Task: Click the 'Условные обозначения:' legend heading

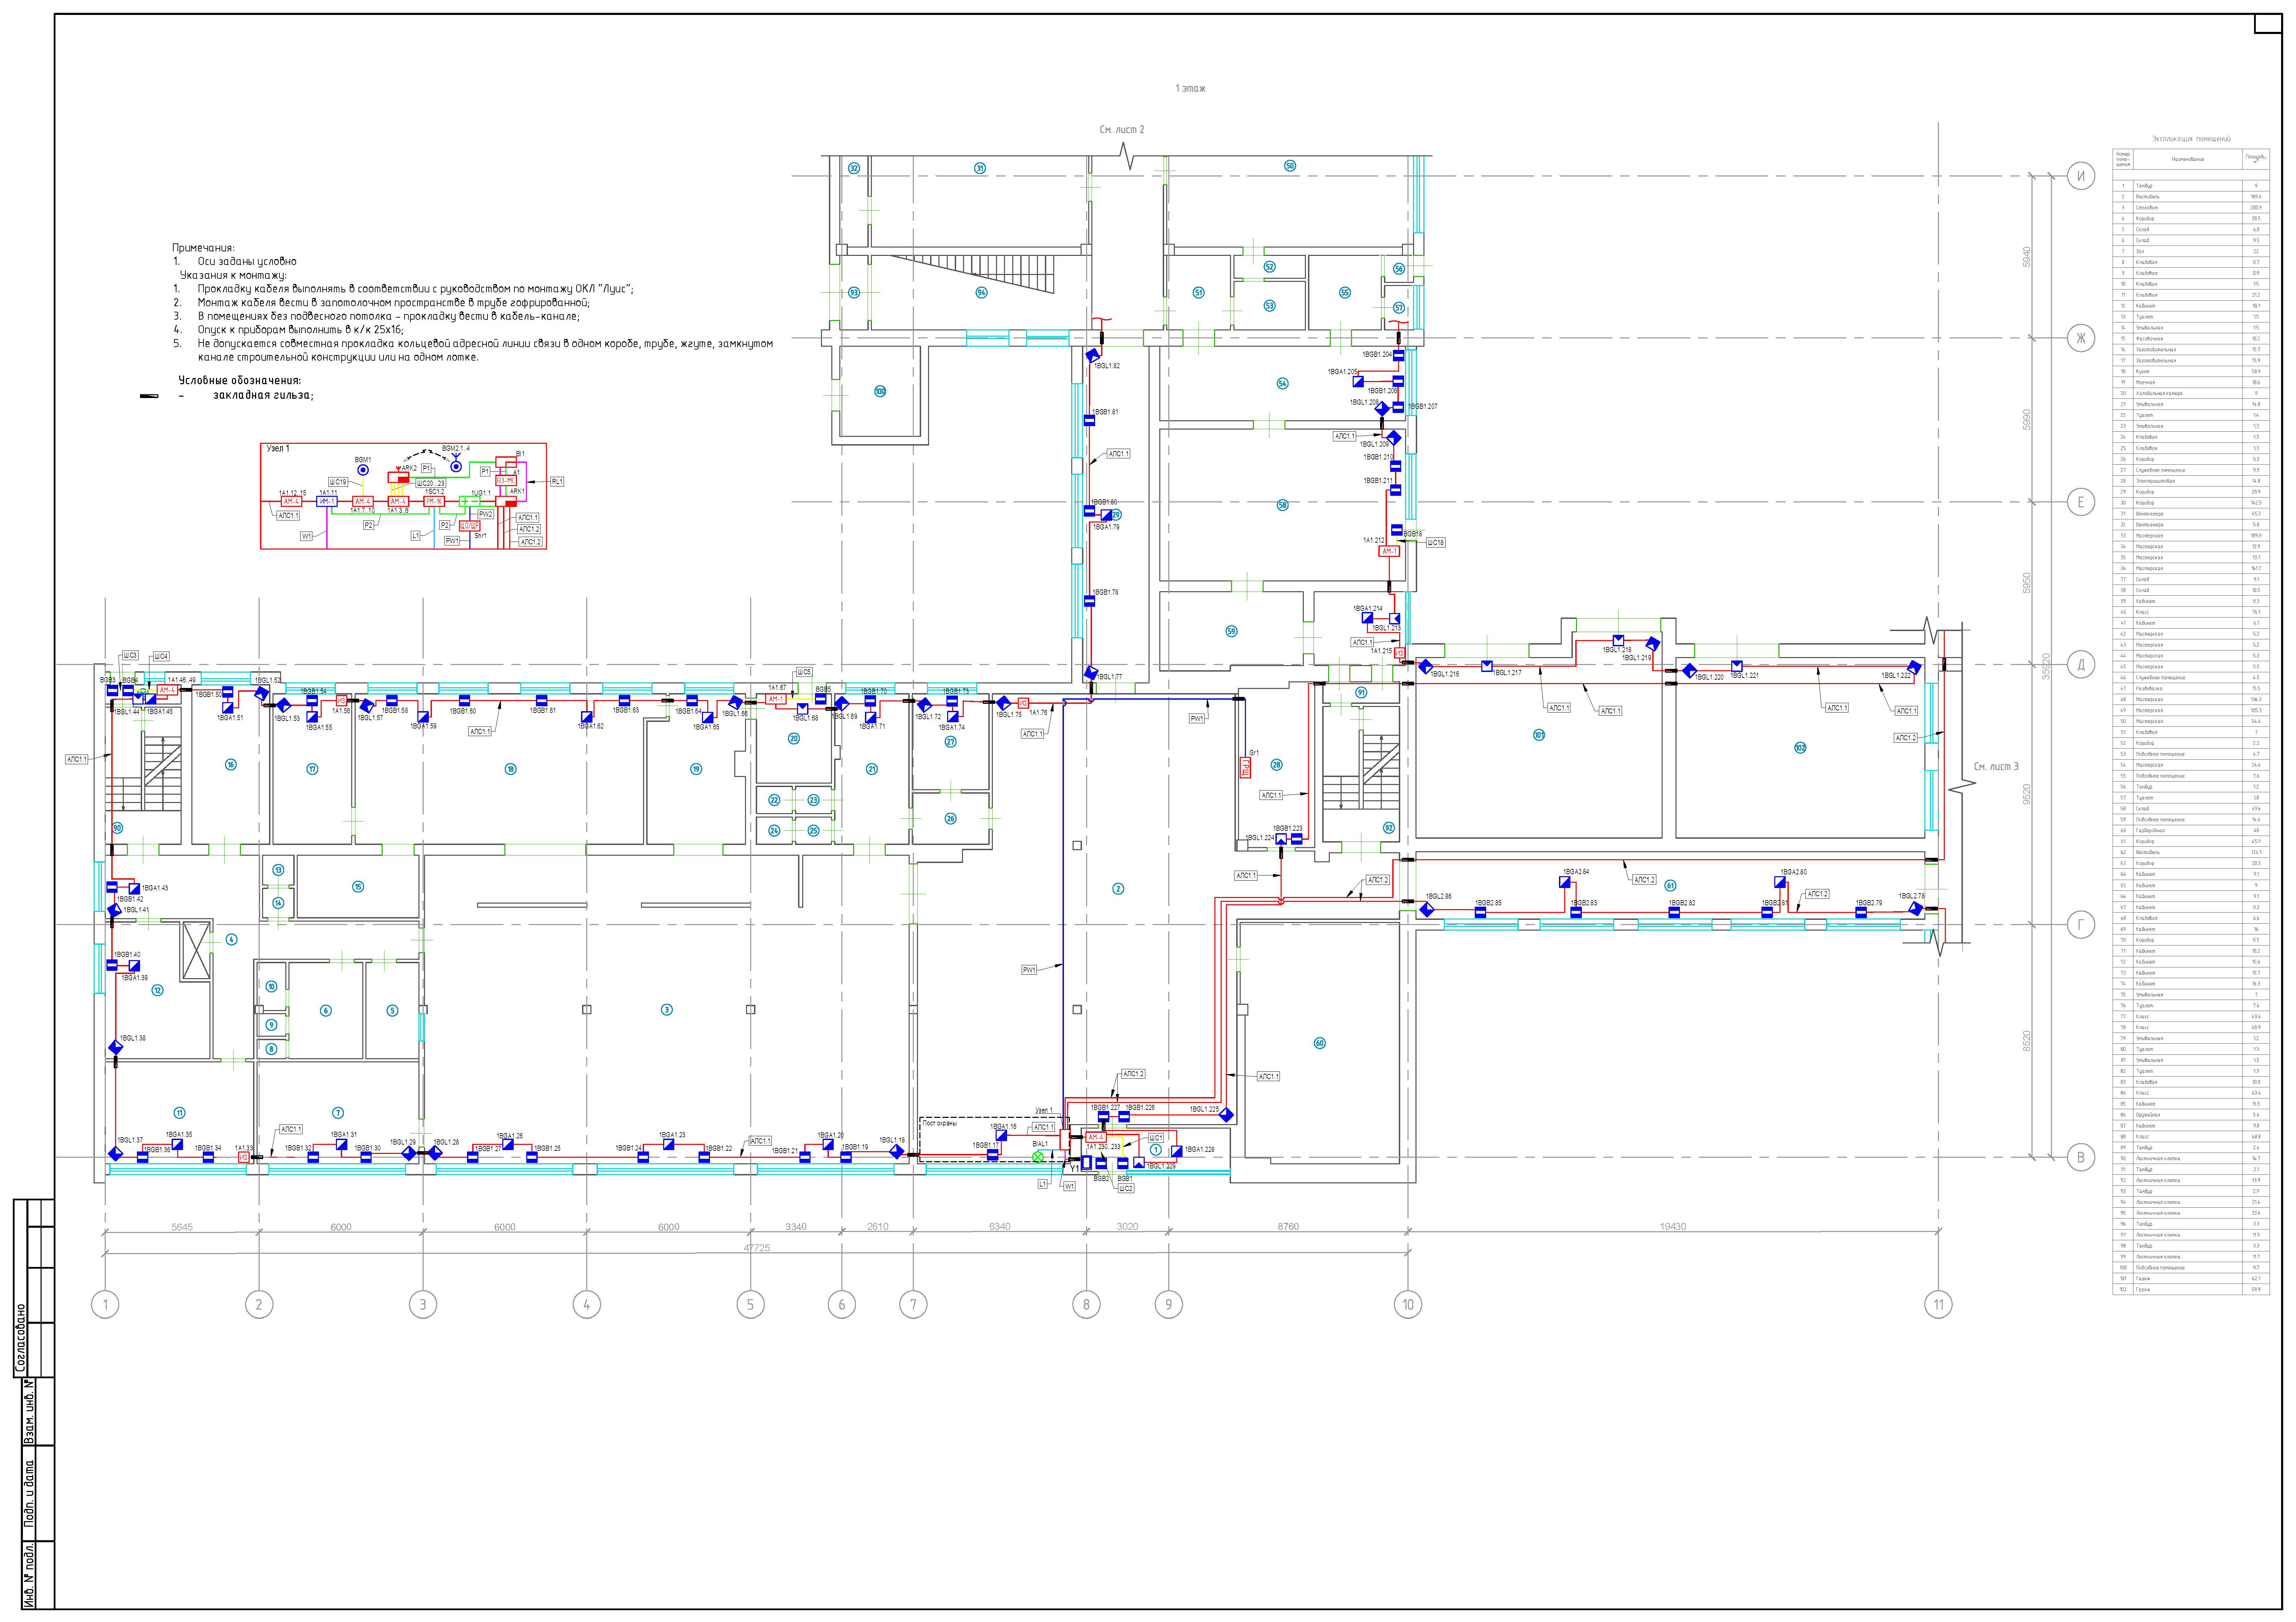Action: pos(240,380)
